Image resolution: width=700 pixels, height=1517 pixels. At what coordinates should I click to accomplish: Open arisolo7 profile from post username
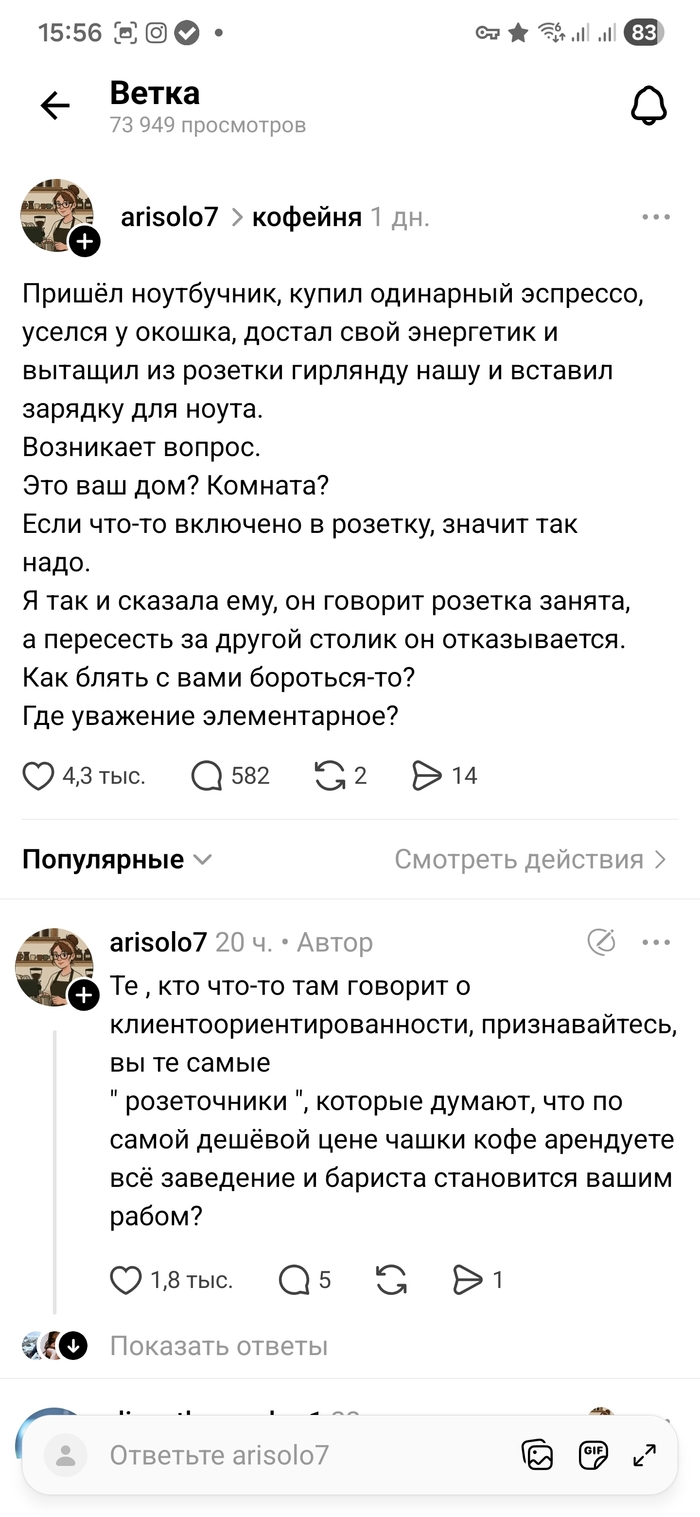tap(169, 217)
